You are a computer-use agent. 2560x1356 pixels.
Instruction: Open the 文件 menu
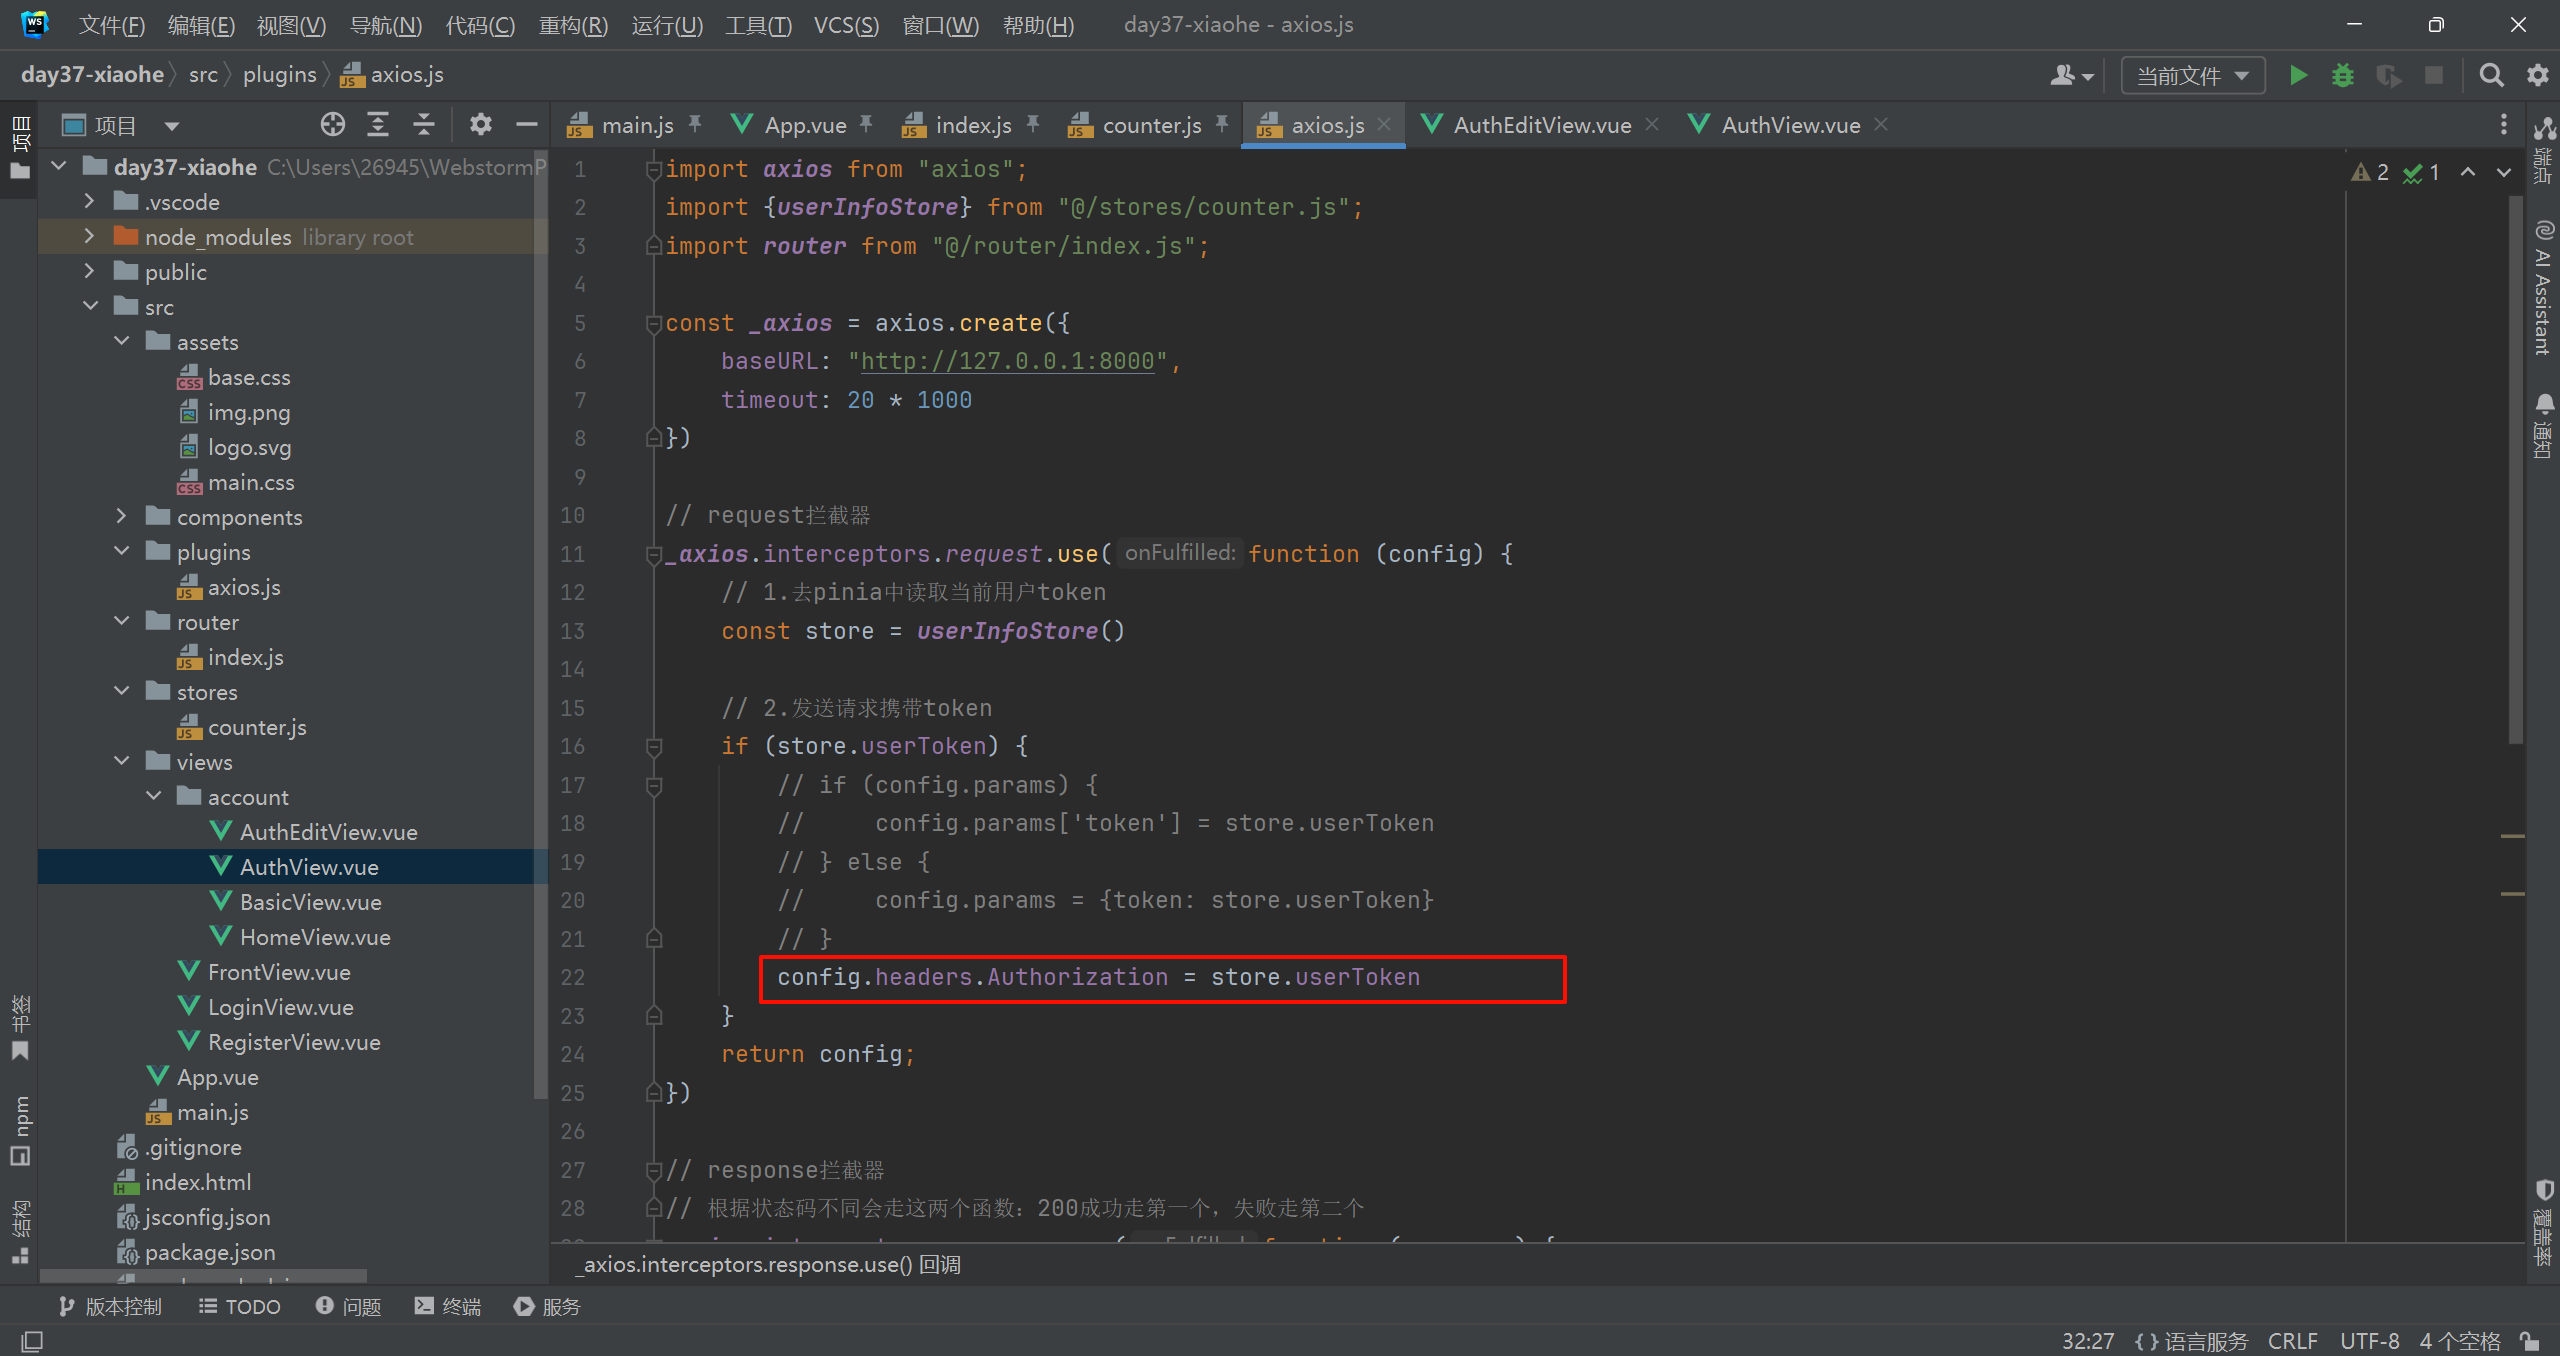click(x=111, y=25)
